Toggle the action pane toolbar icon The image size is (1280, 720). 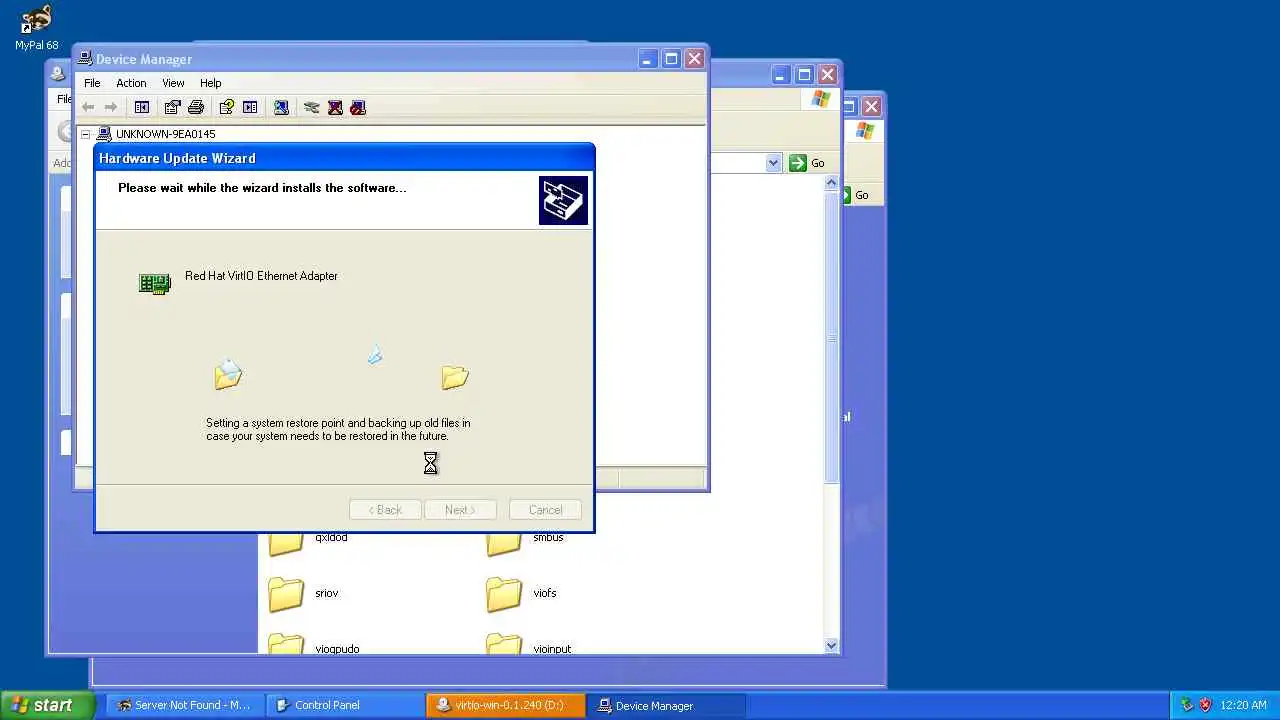tap(250, 107)
